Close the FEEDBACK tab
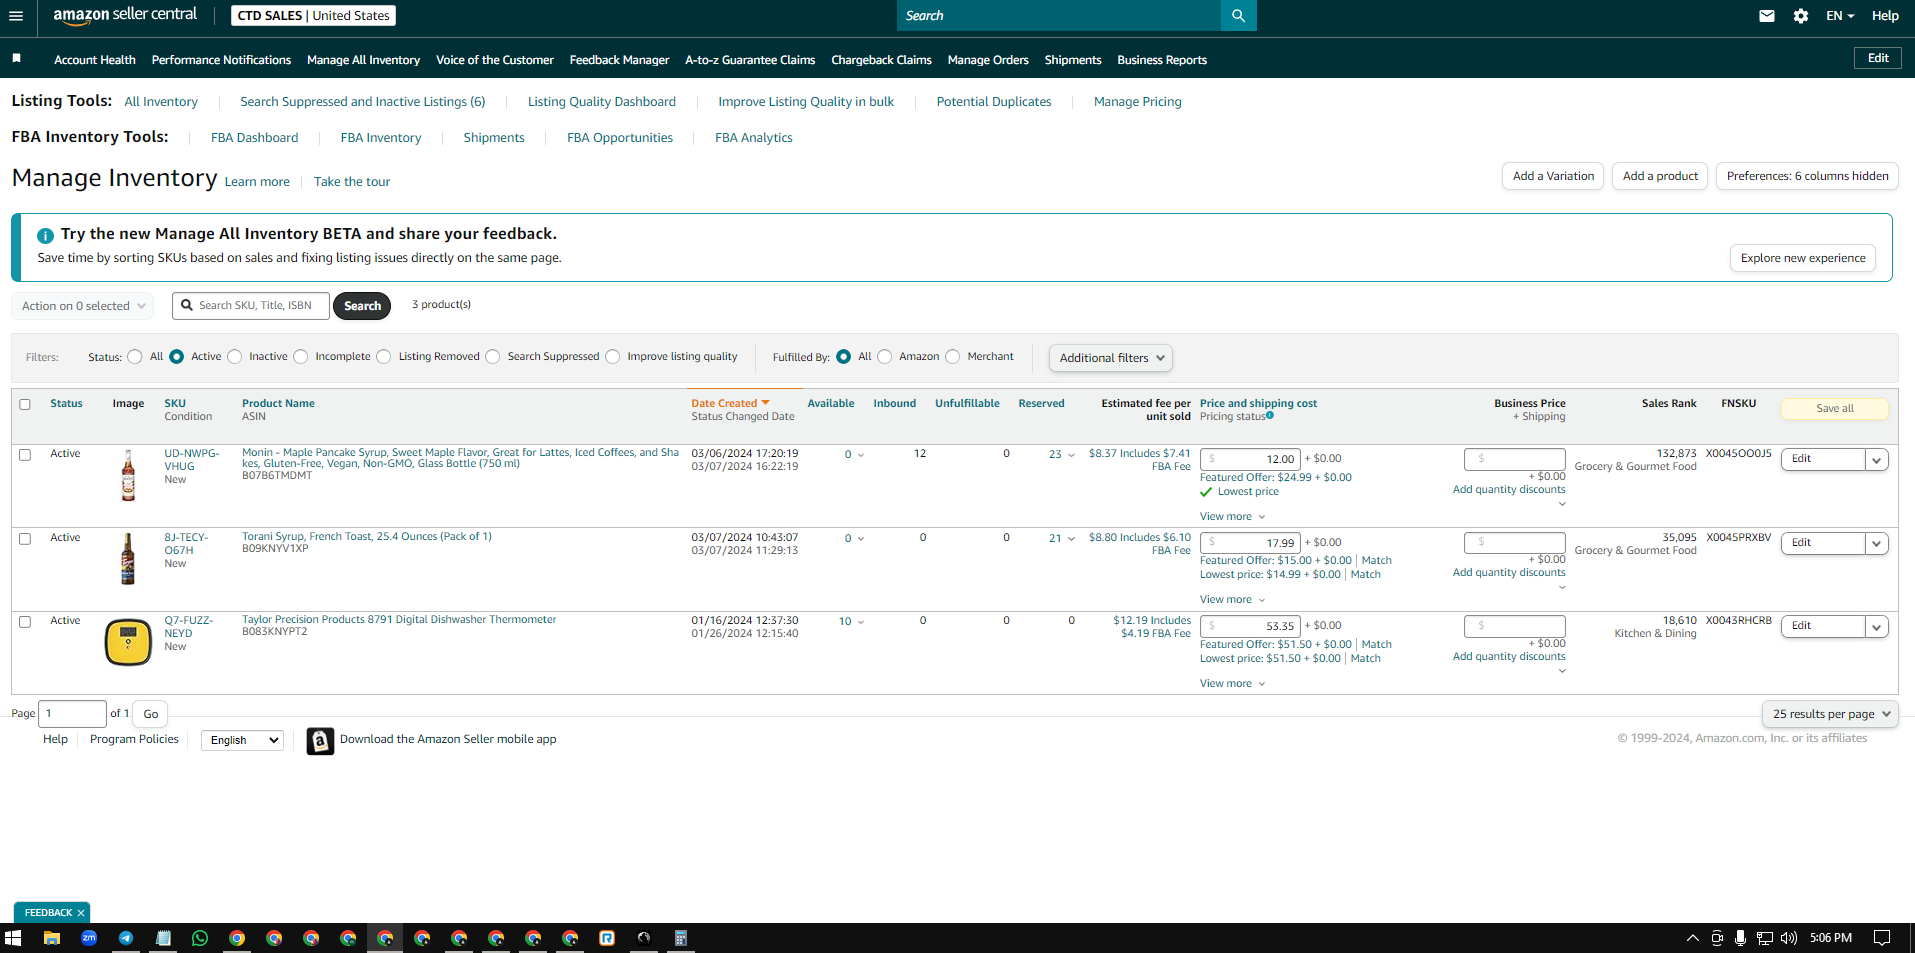The image size is (1915, 953). click(81, 913)
